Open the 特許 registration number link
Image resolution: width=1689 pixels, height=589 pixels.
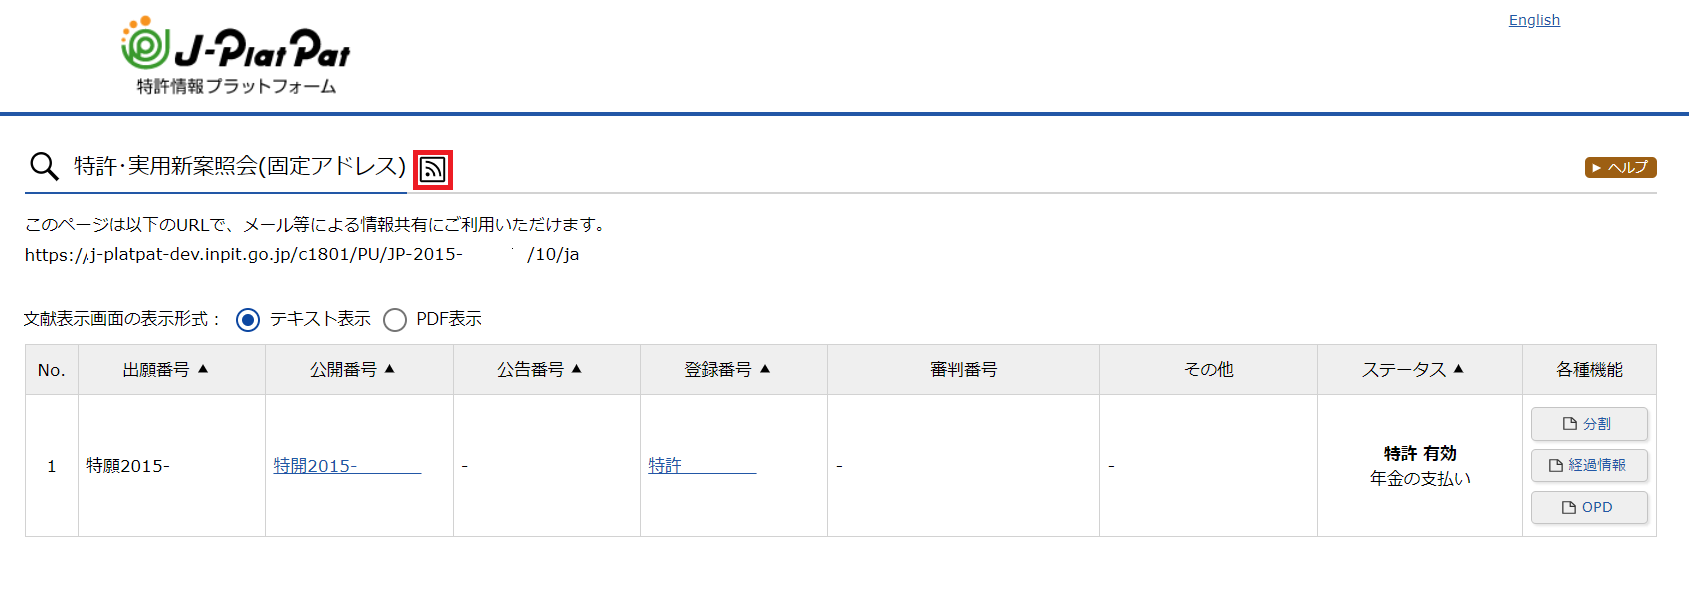pyautogui.click(x=665, y=466)
